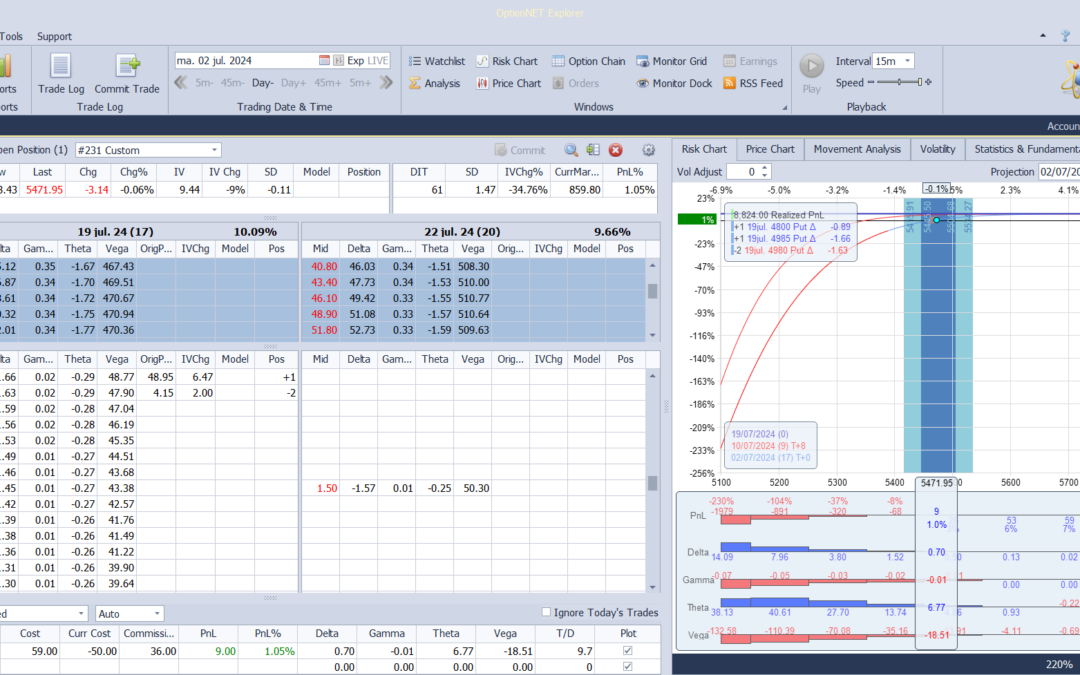Open the Support menu
The image size is (1080, 675).
tap(54, 37)
